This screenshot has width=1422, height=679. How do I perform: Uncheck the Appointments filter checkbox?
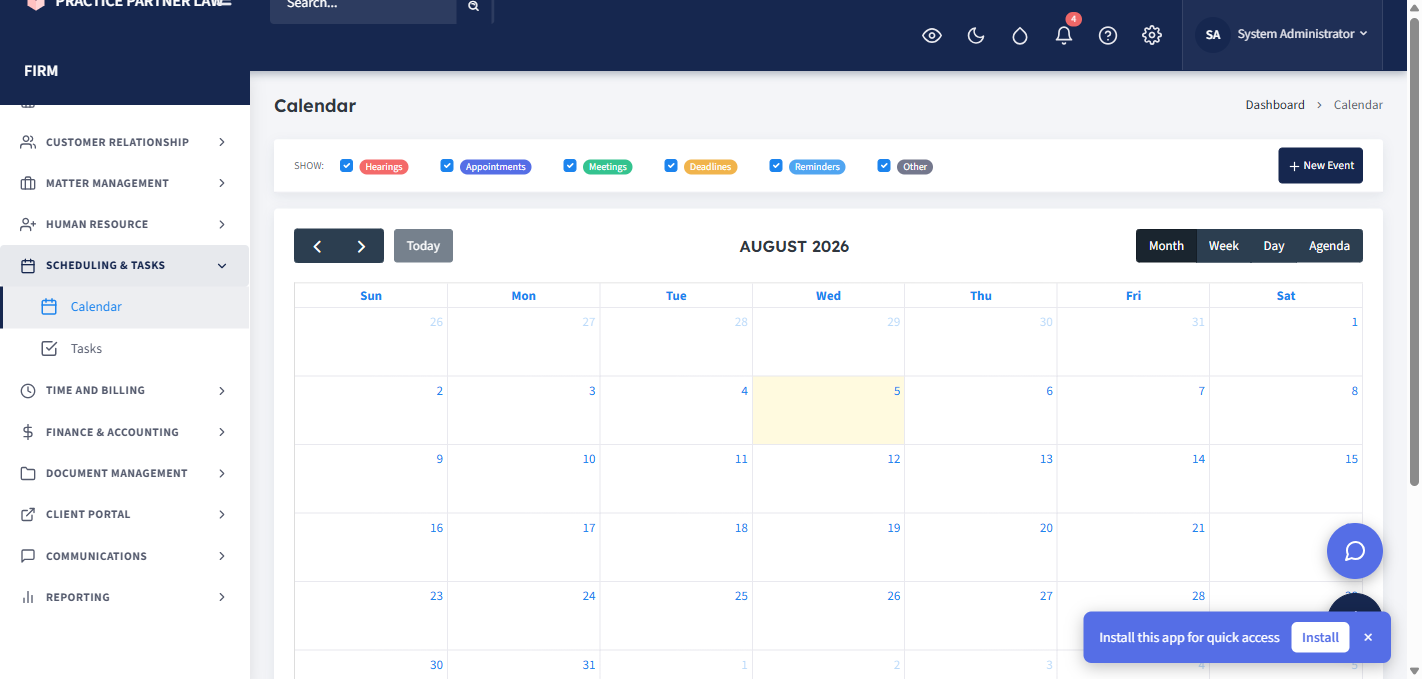click(x=447, y=166)
